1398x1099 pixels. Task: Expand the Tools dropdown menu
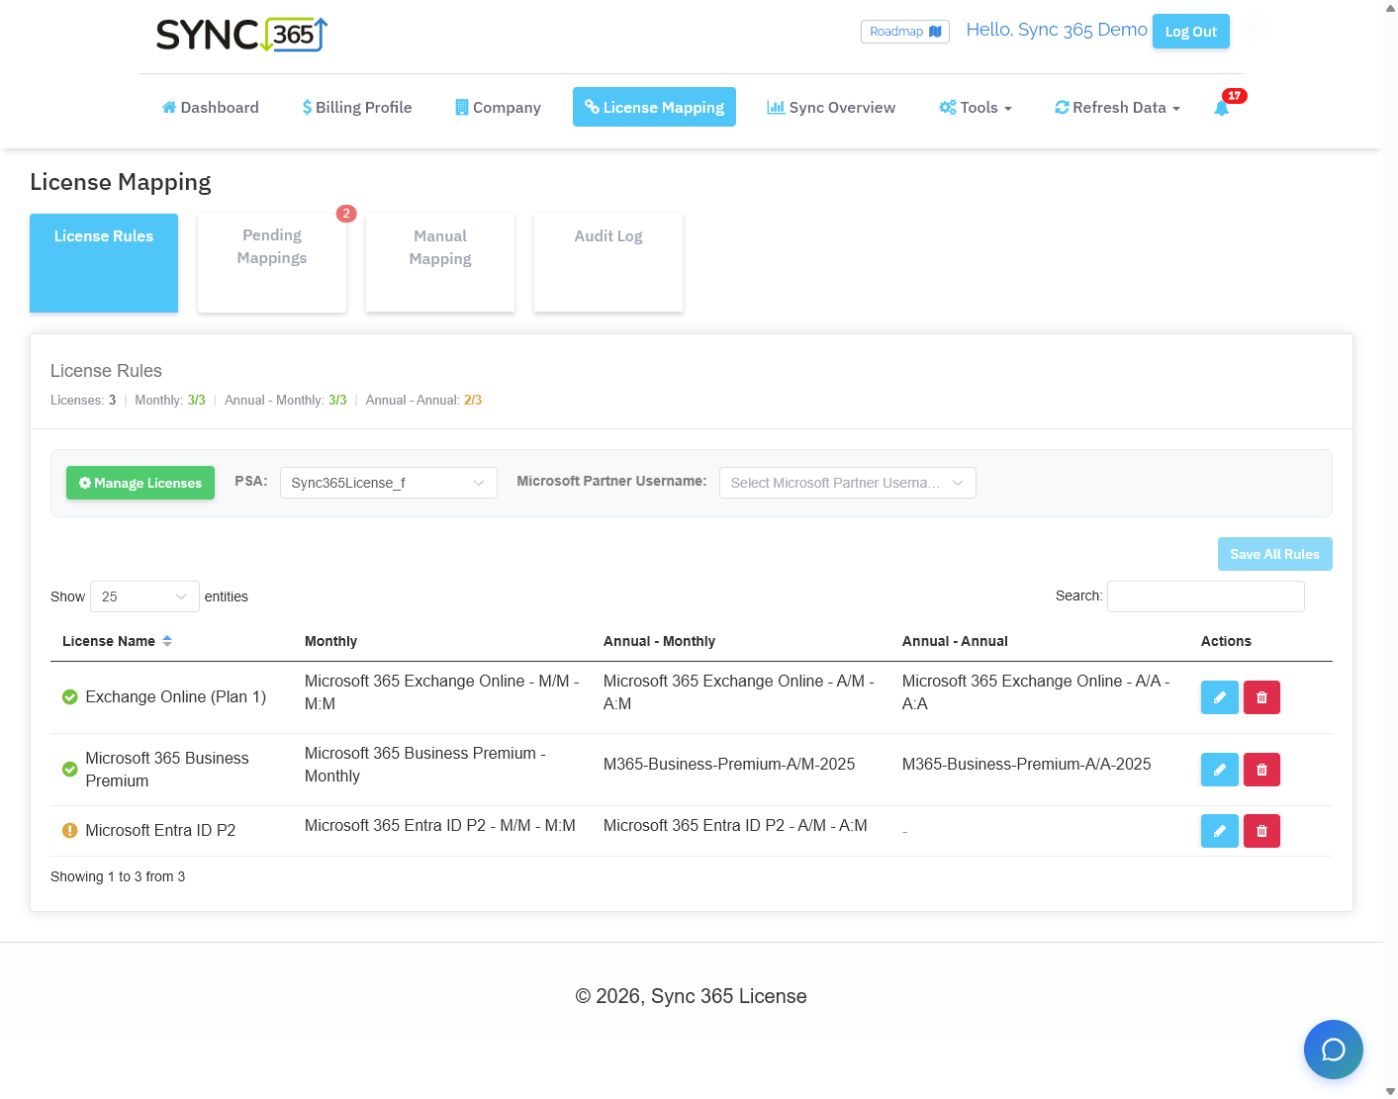click(975, 107)
